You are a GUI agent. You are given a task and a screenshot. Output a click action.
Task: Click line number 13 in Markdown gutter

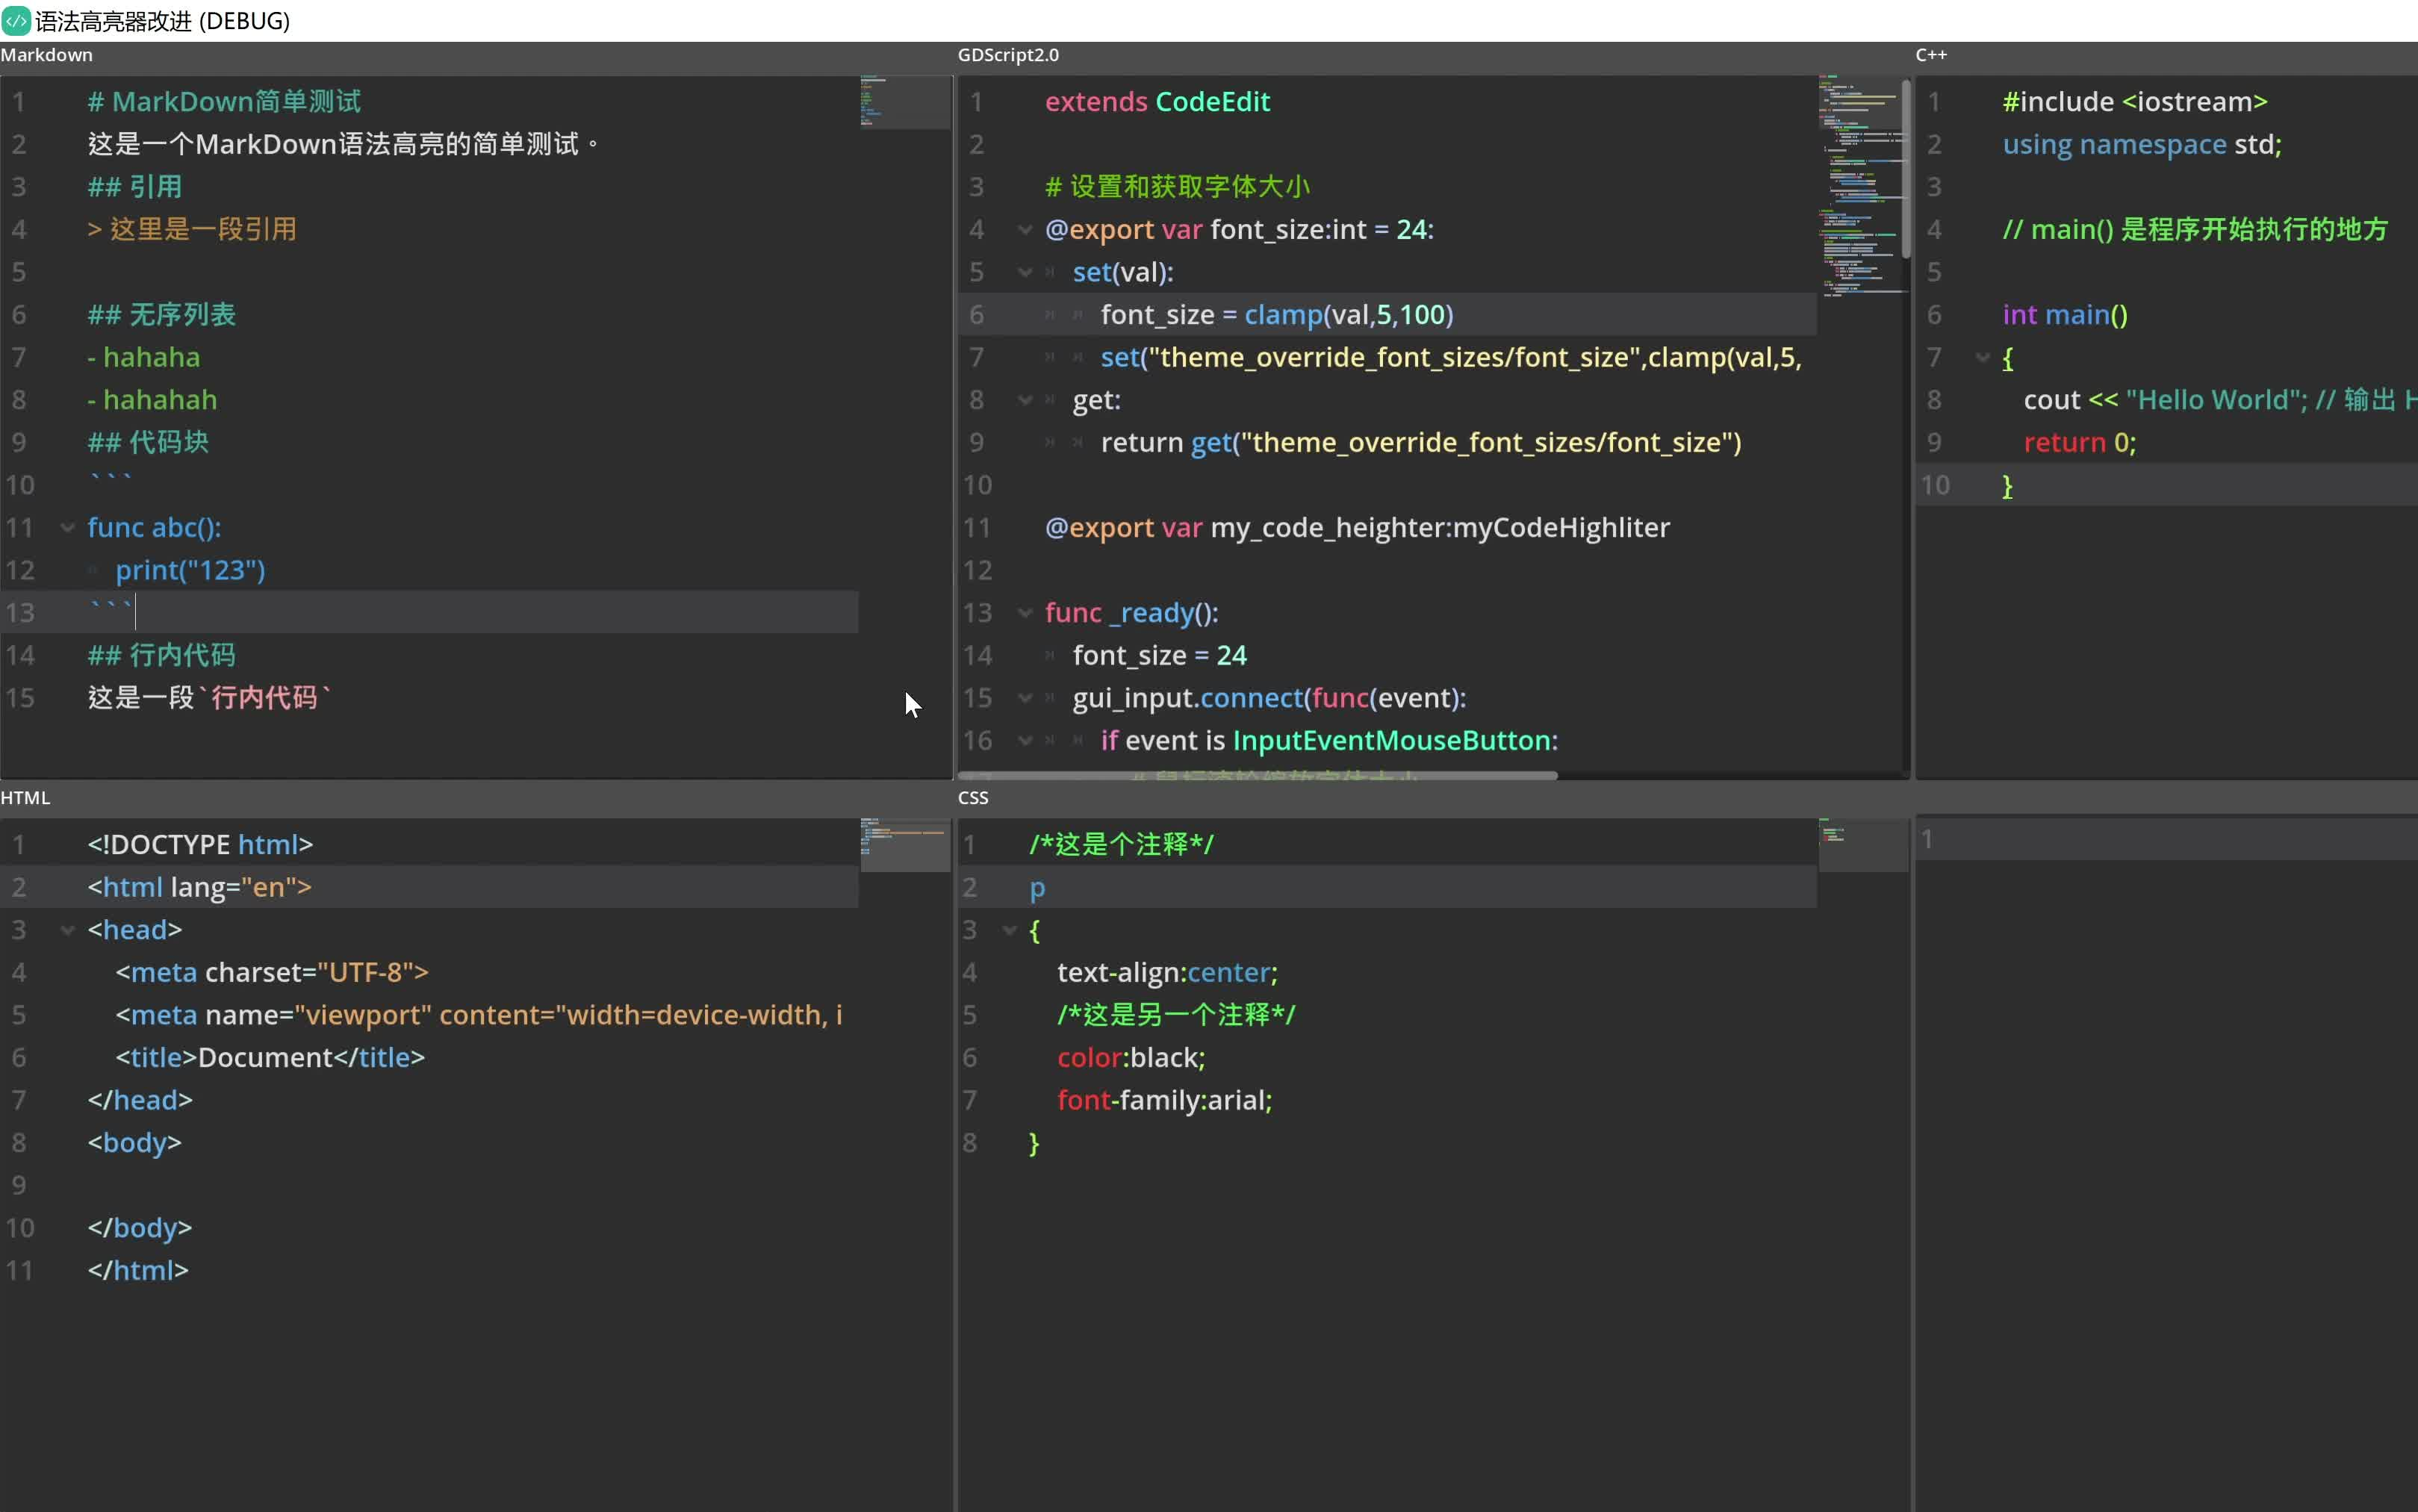[20, 613]
